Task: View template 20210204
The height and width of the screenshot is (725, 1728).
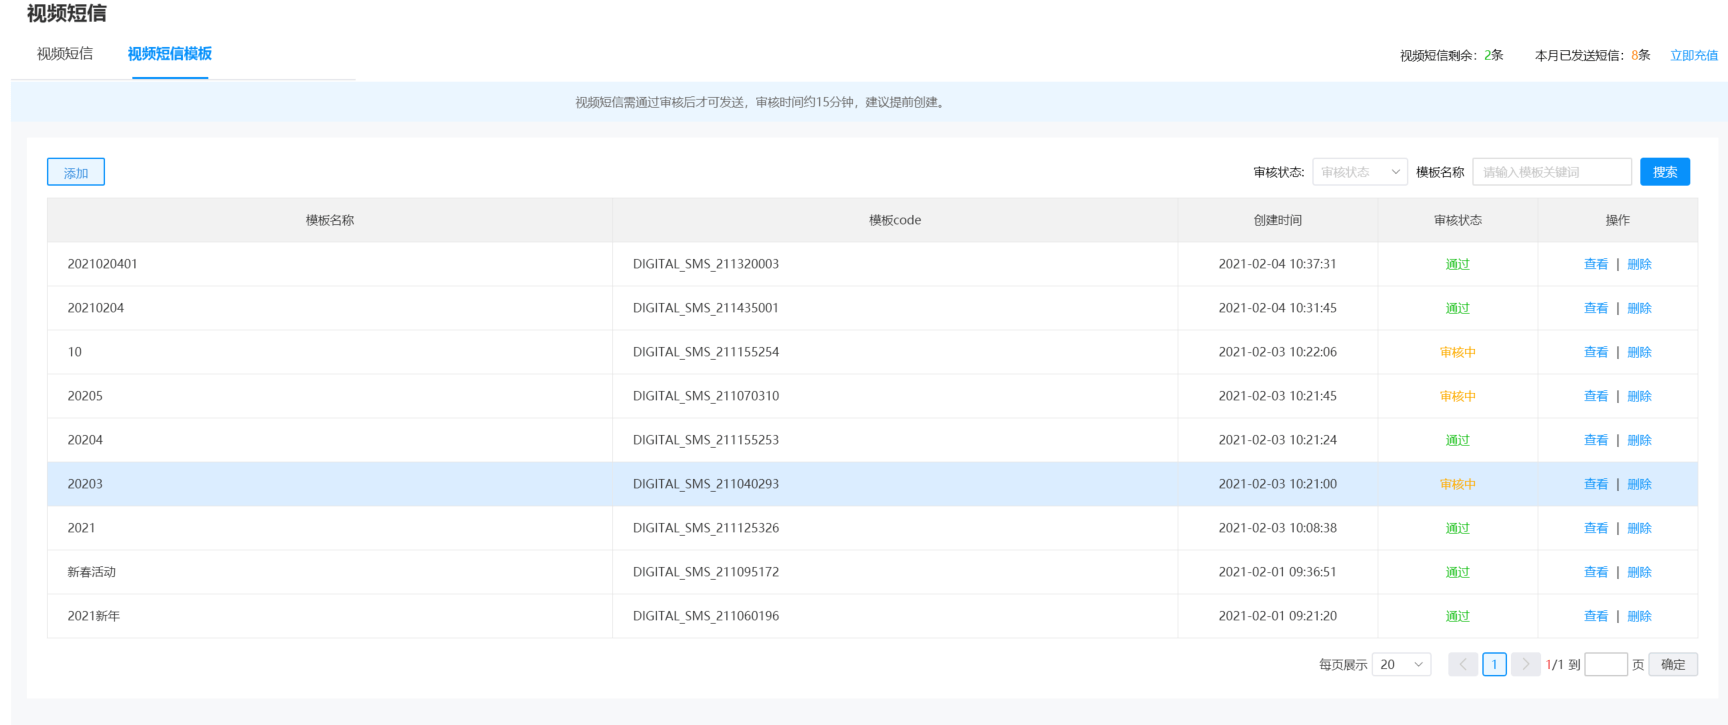Action: point(1596,308)
